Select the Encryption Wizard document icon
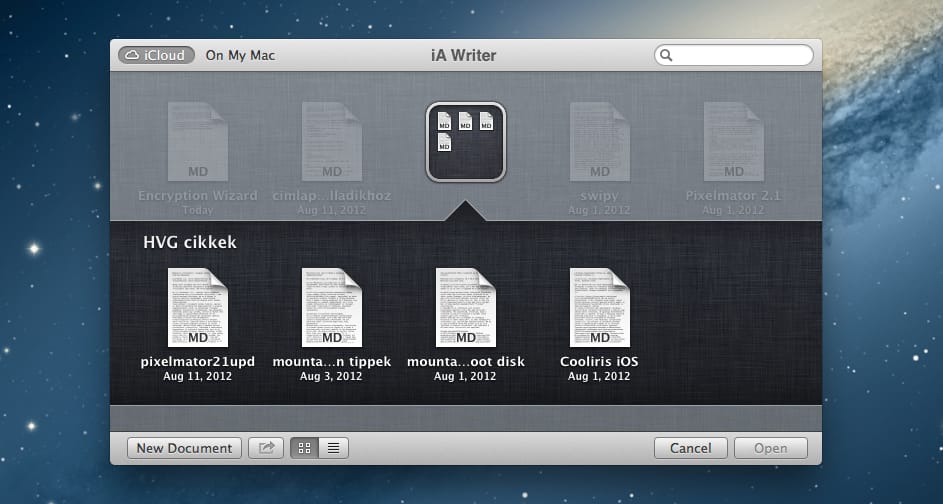The image size is (943, 504). point(197,142)
